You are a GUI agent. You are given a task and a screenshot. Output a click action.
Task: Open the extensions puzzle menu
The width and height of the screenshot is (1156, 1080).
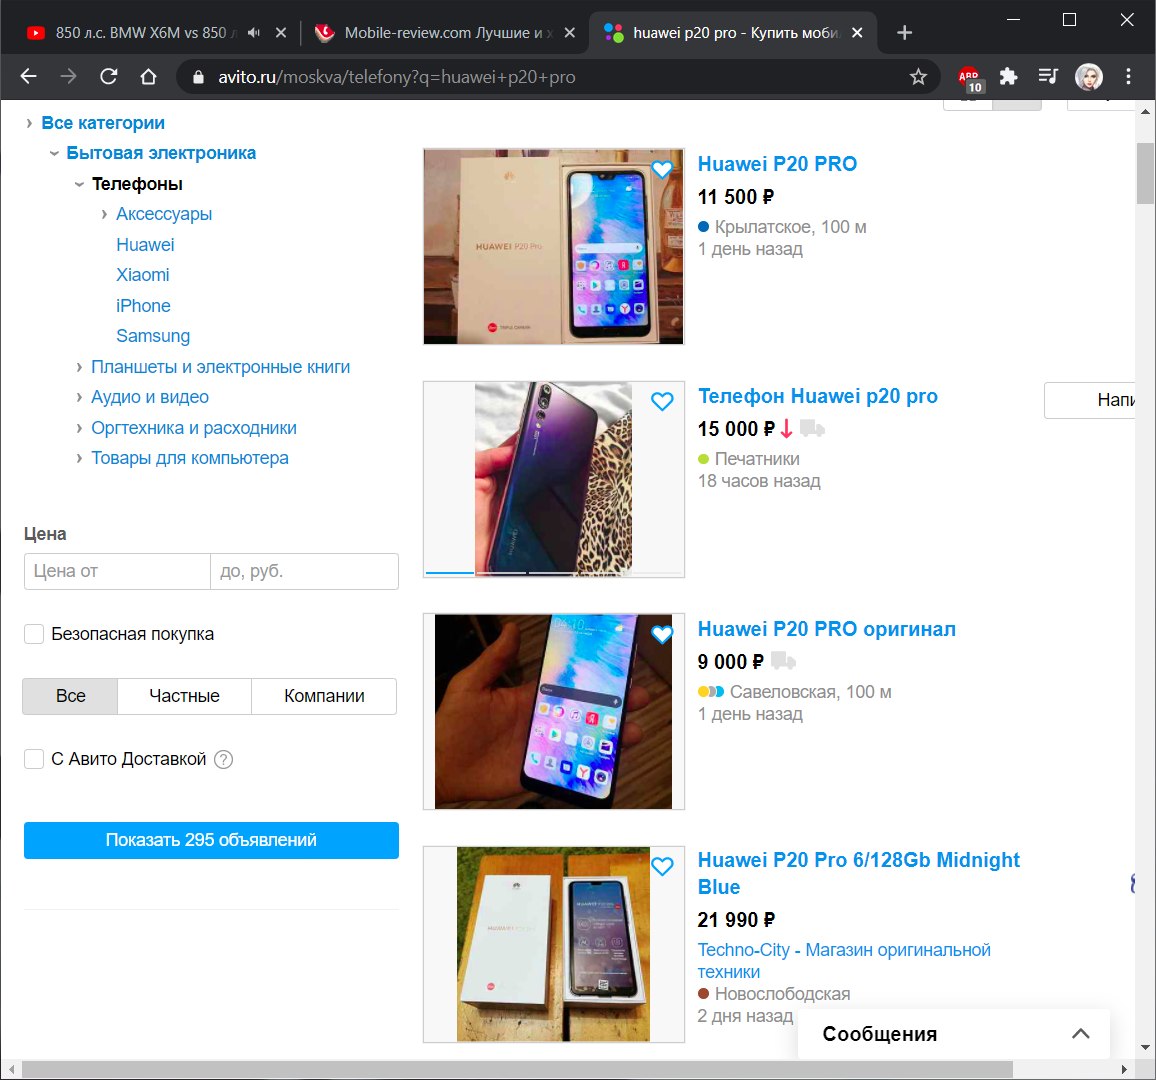click(1008, 77)
